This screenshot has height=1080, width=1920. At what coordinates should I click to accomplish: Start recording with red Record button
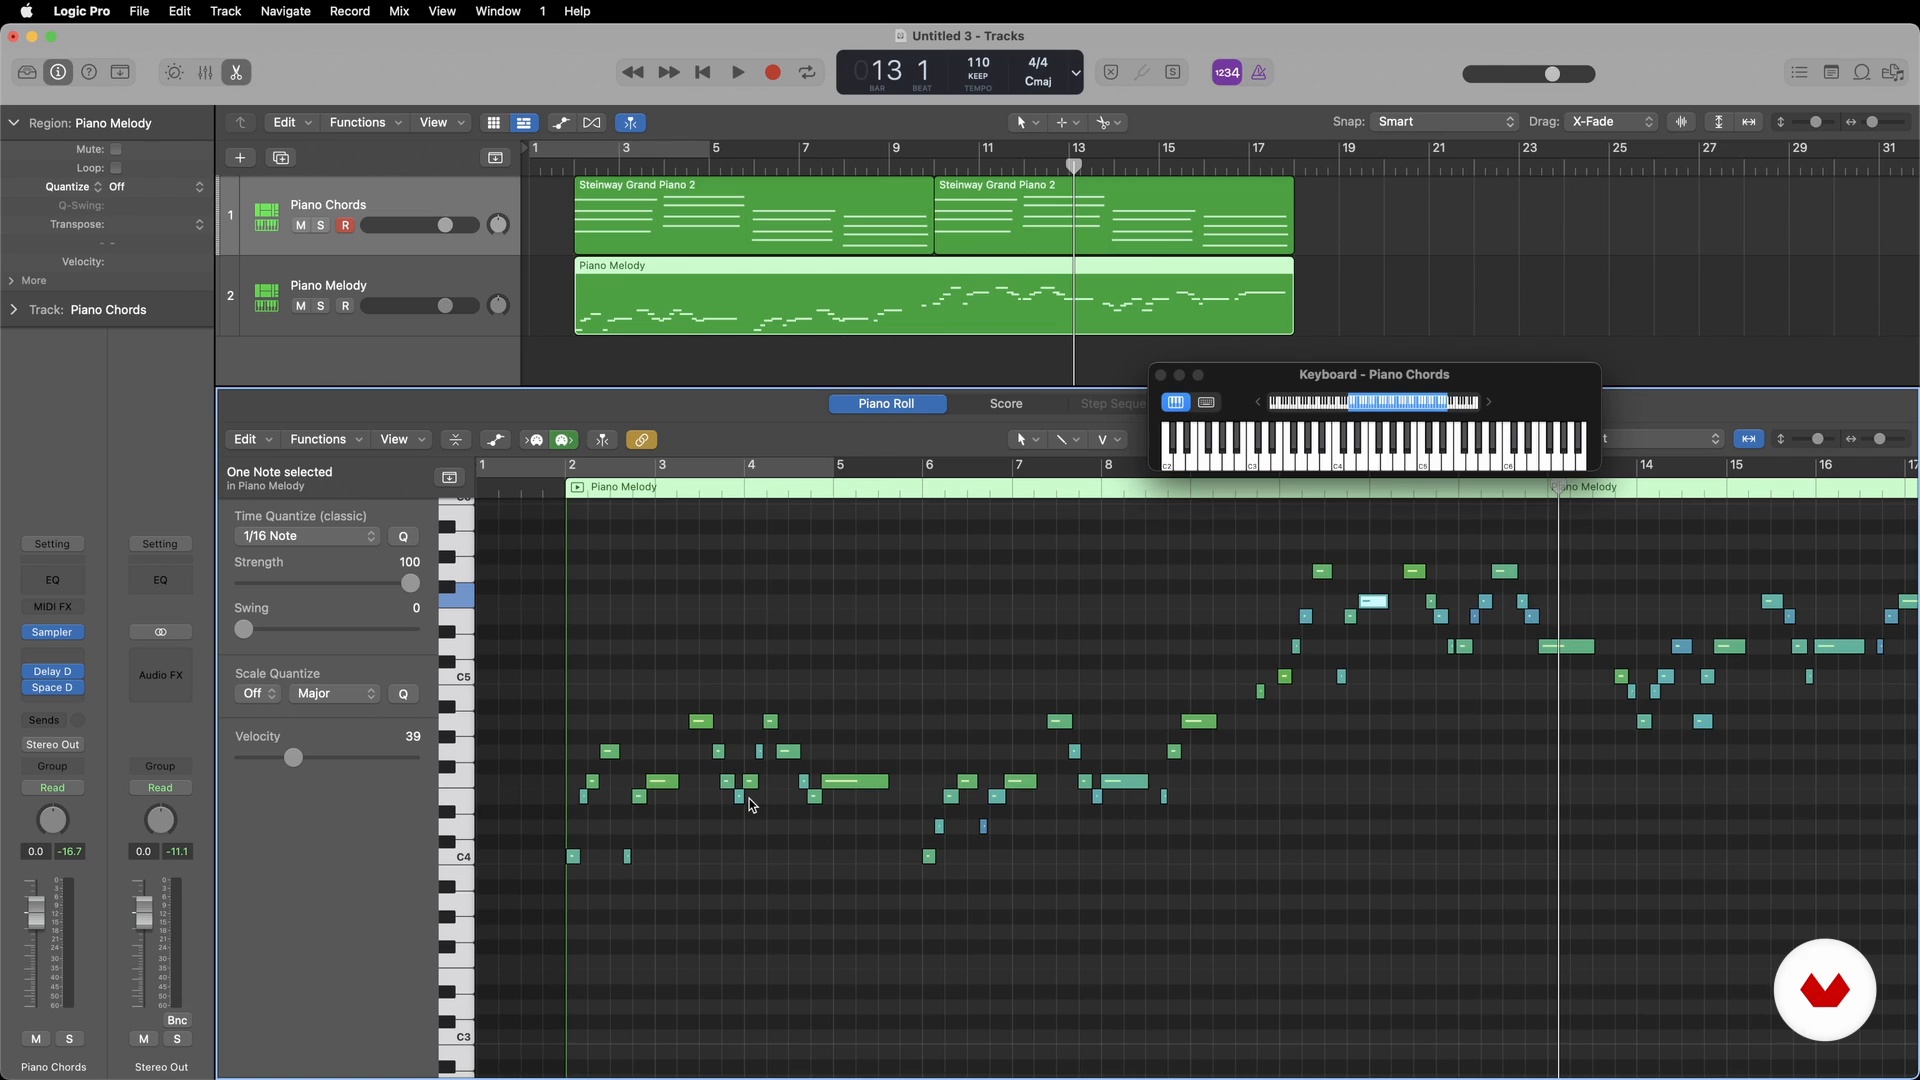pyautogui.click(x=772, y=72)
